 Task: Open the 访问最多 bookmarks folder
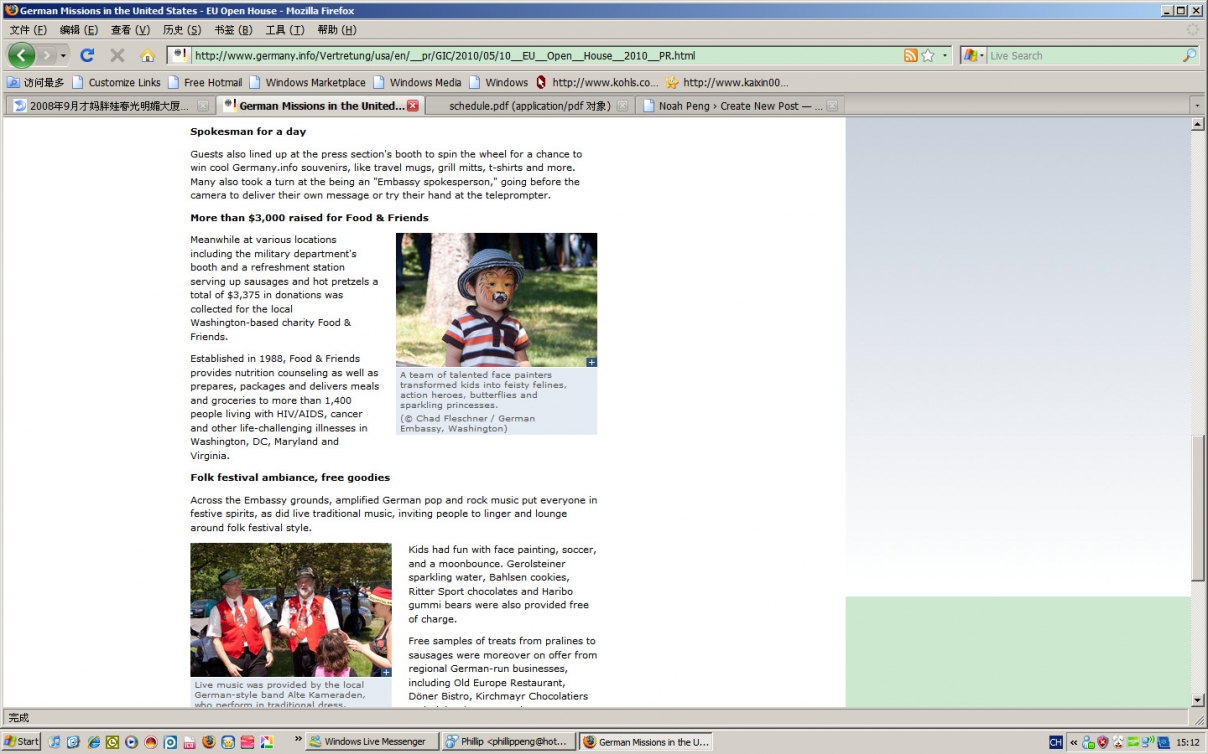(x=36, y=82)
